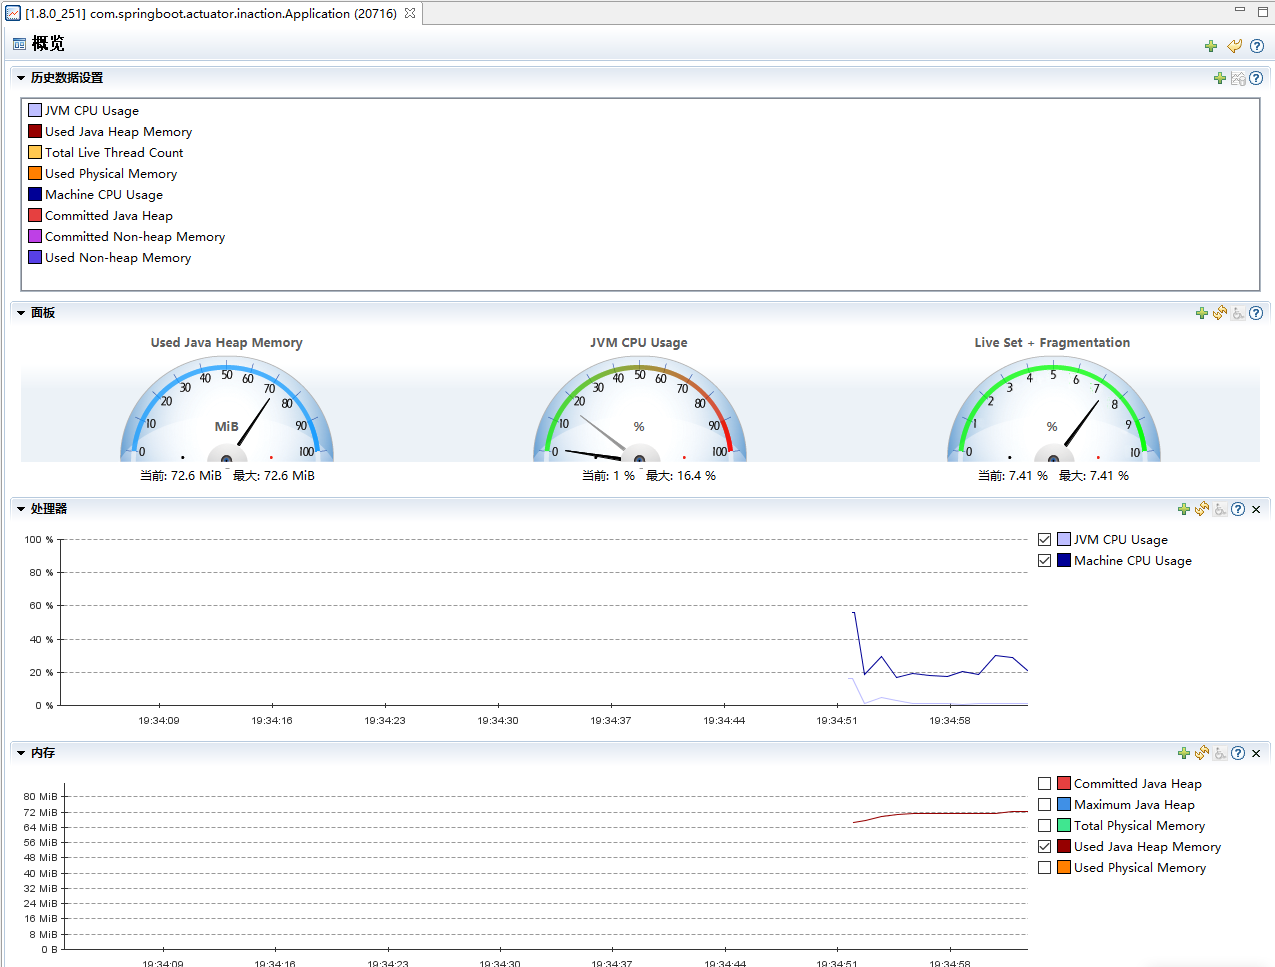This screenshot has width=1275, height=967.
Task: Add a new chart using the 概览 plus icon
Action: click(1211, 46)
